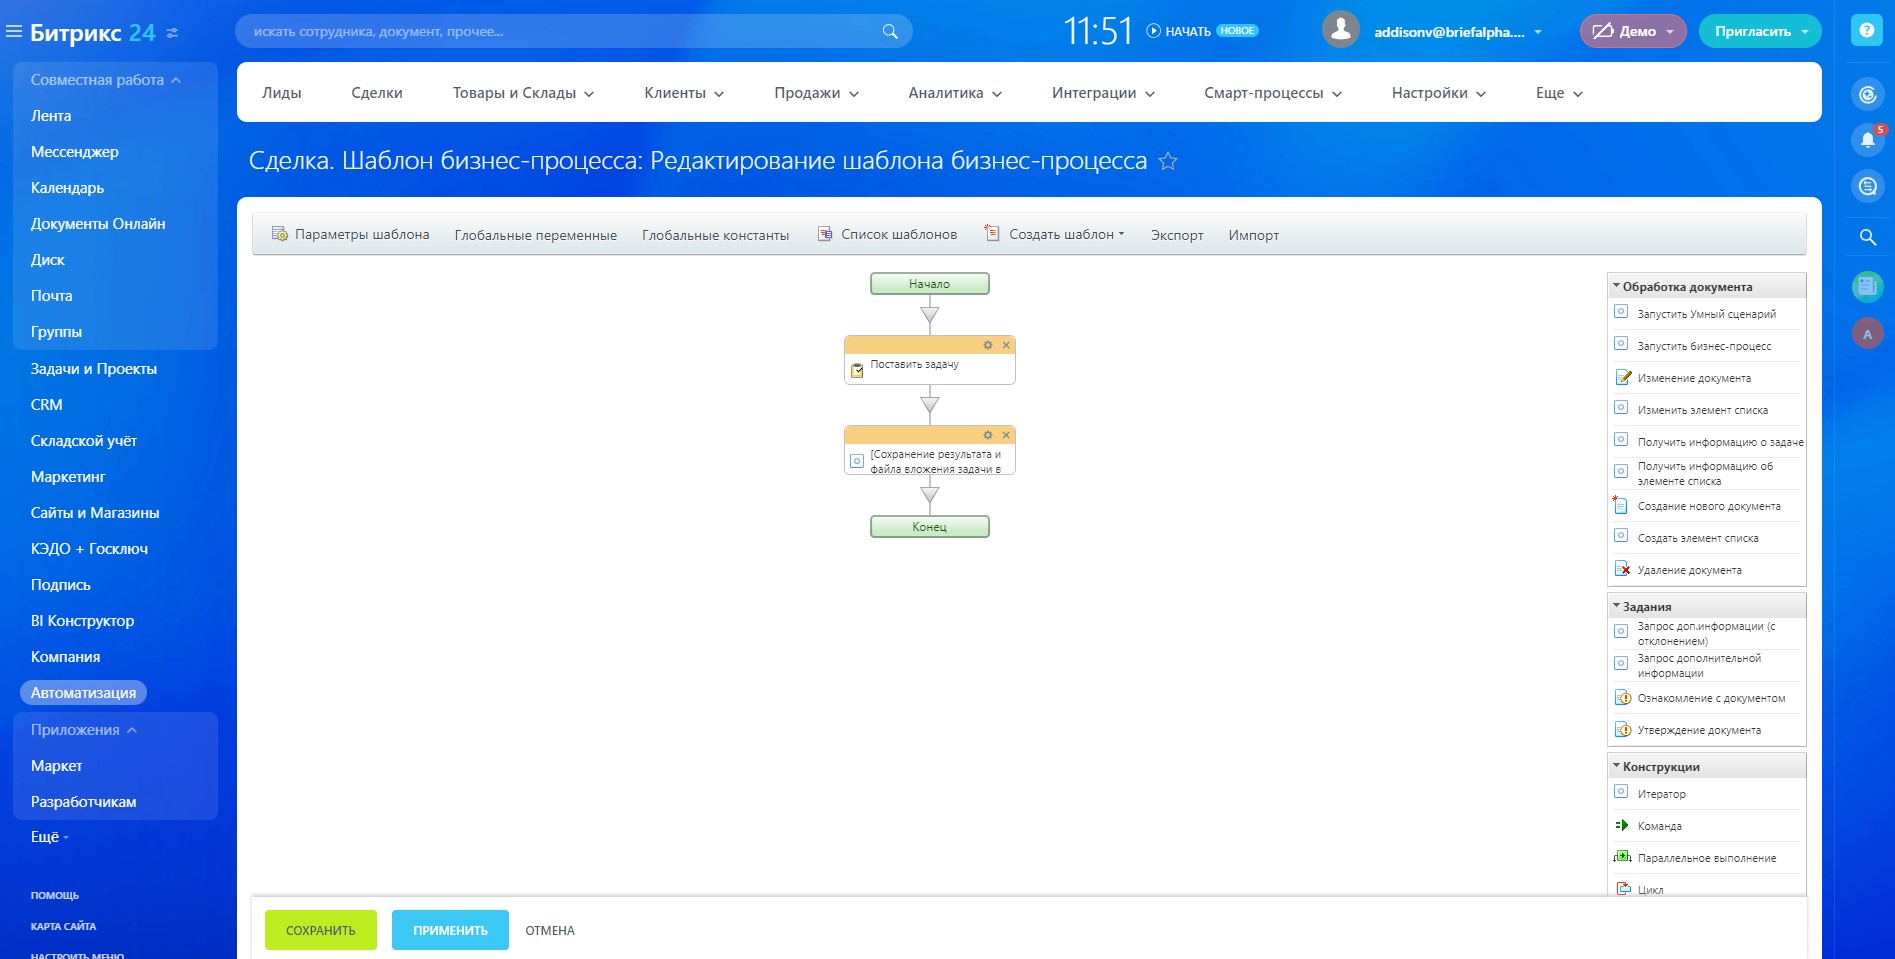
Task: Select the Удаление документа action
Action: (1688, 570)
